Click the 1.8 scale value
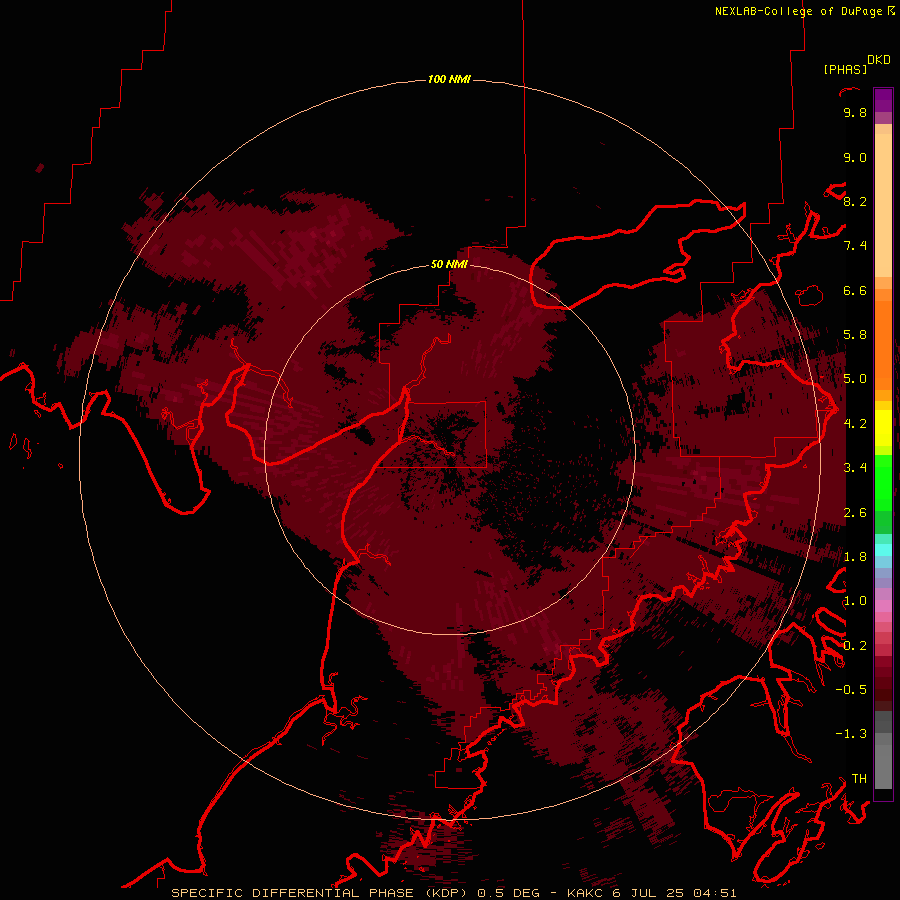The width and height of the screenshot is (900, 900). click(855, 557)
